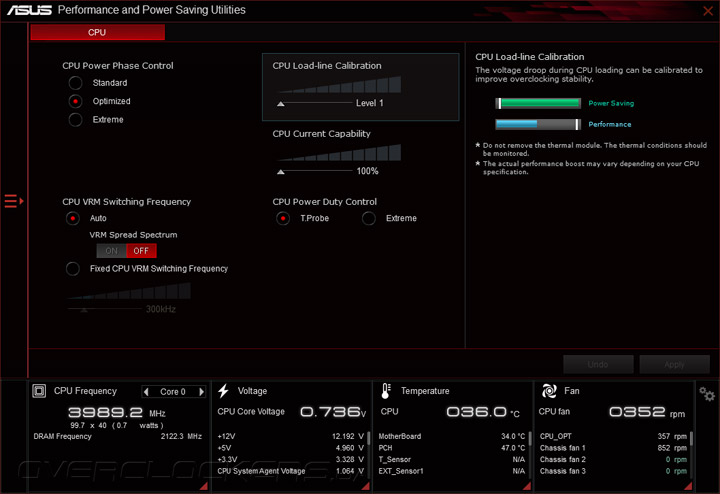The width and height of the screenshot is (720, 494).
Task: Click the Level 1 calibration value
Action: coord(370,103)
